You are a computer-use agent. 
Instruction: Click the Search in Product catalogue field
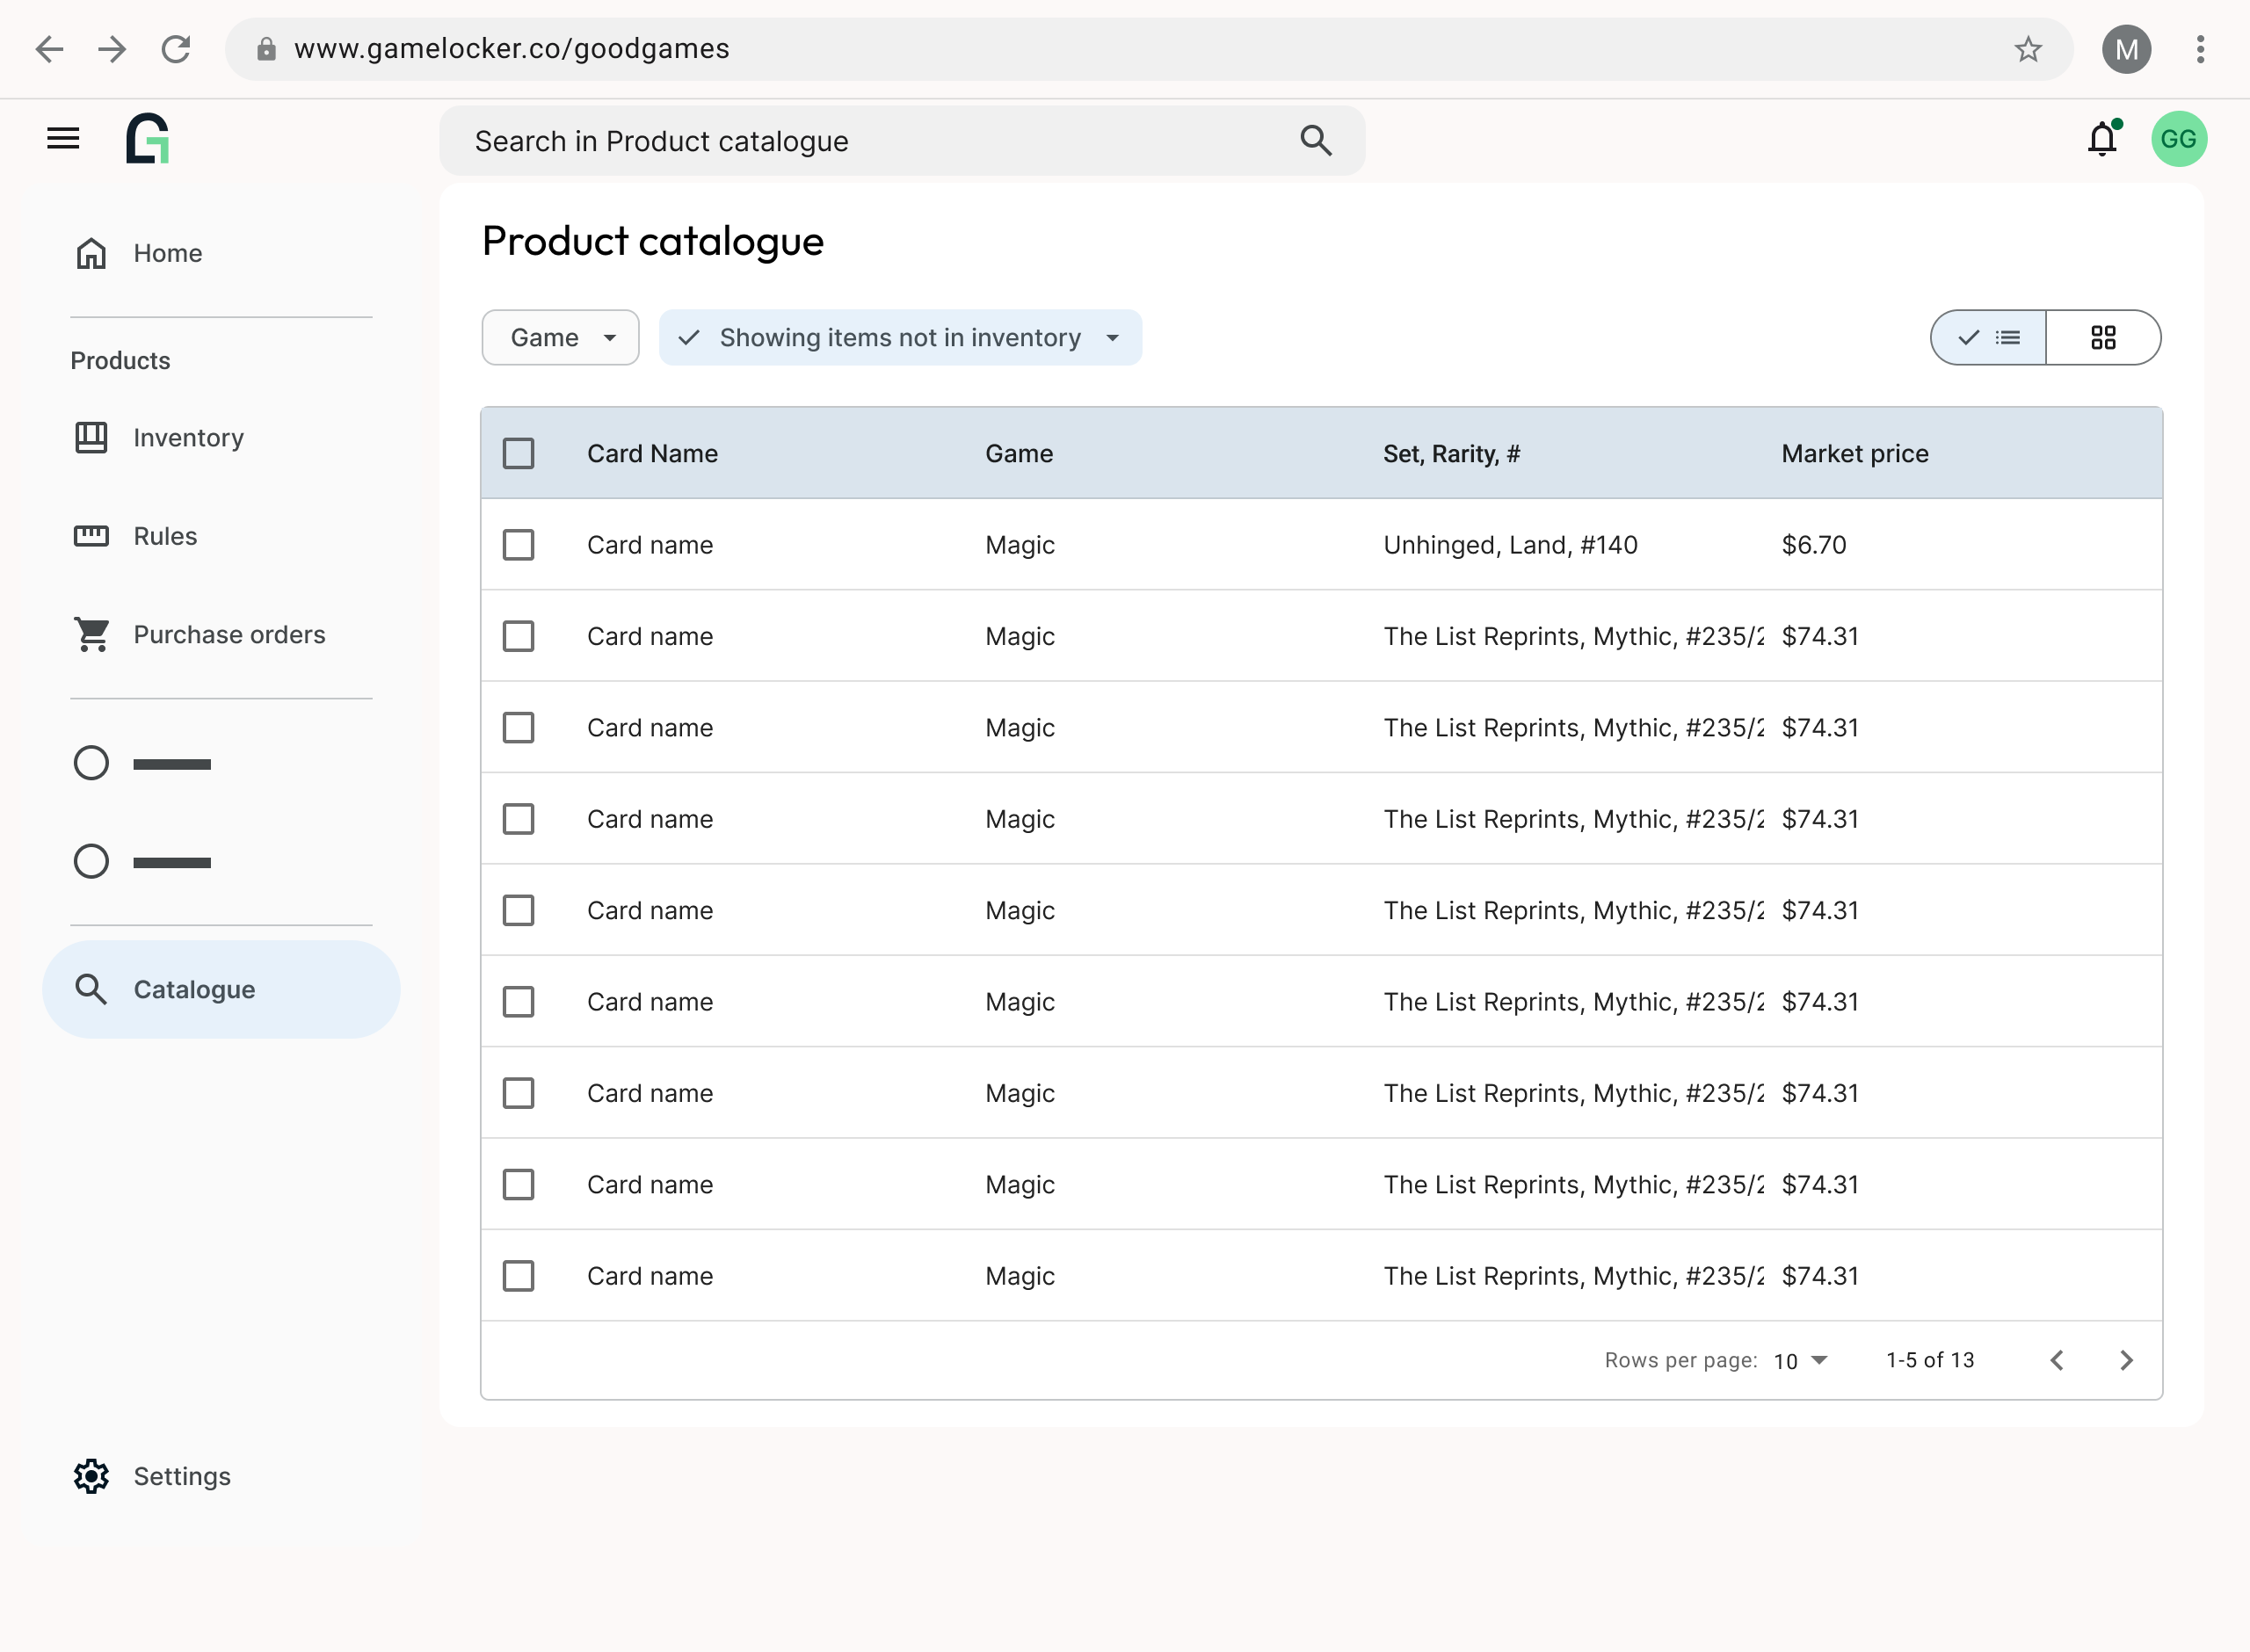902,141
